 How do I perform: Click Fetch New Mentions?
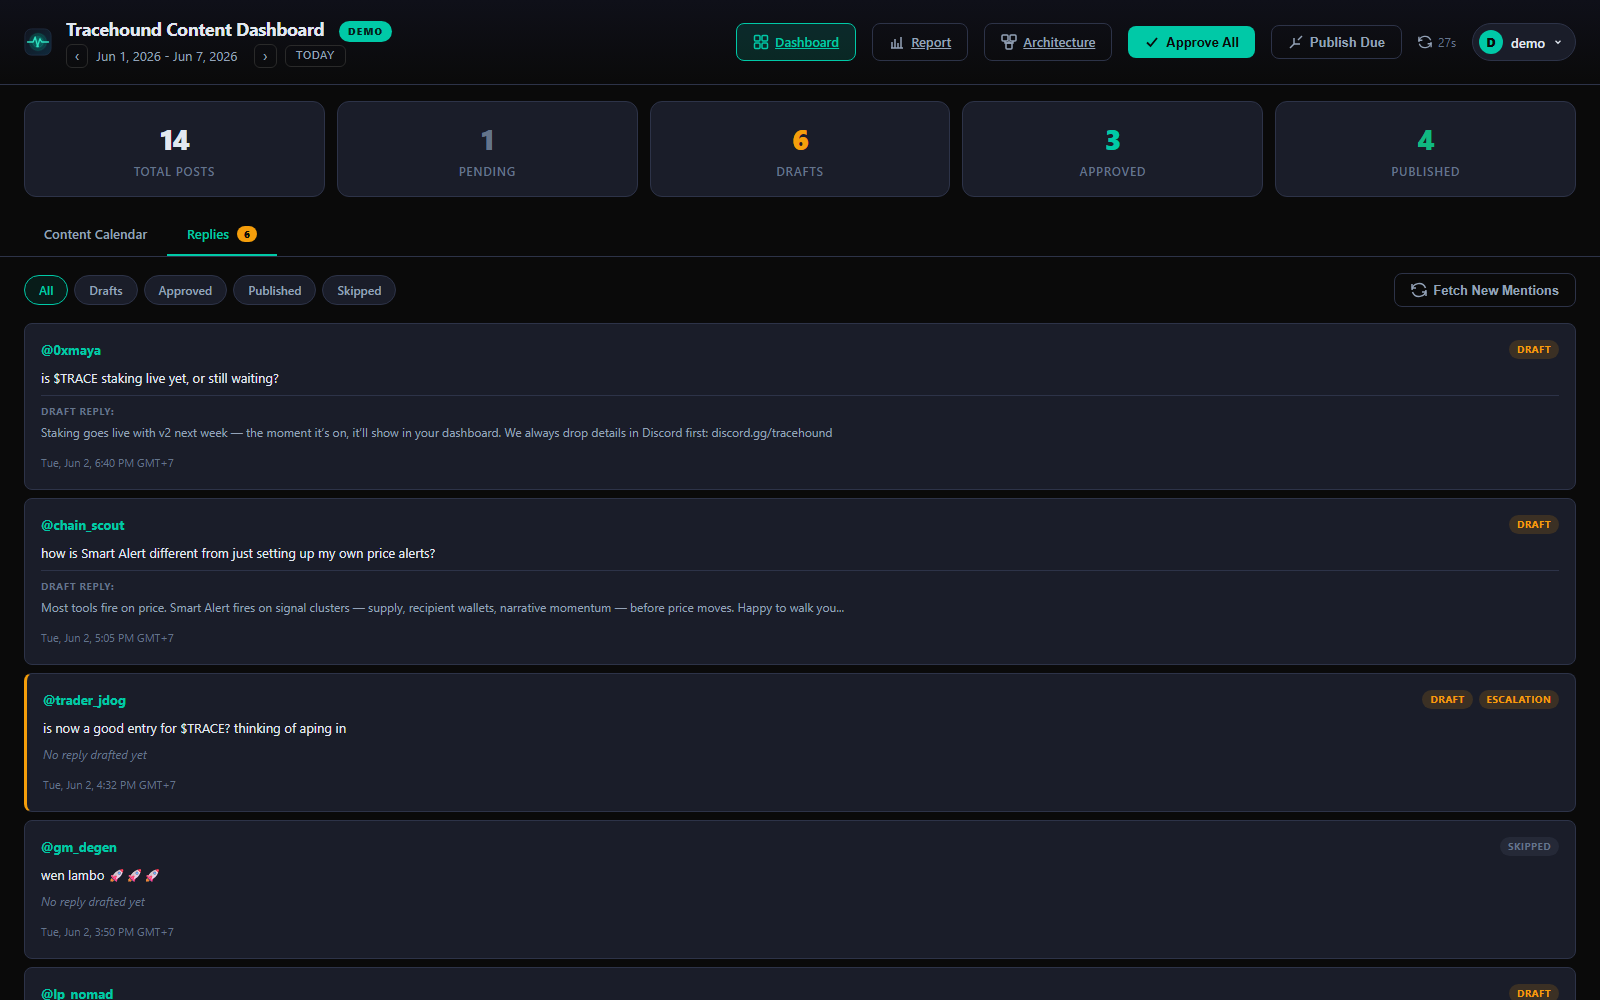tap(1485, 290)
